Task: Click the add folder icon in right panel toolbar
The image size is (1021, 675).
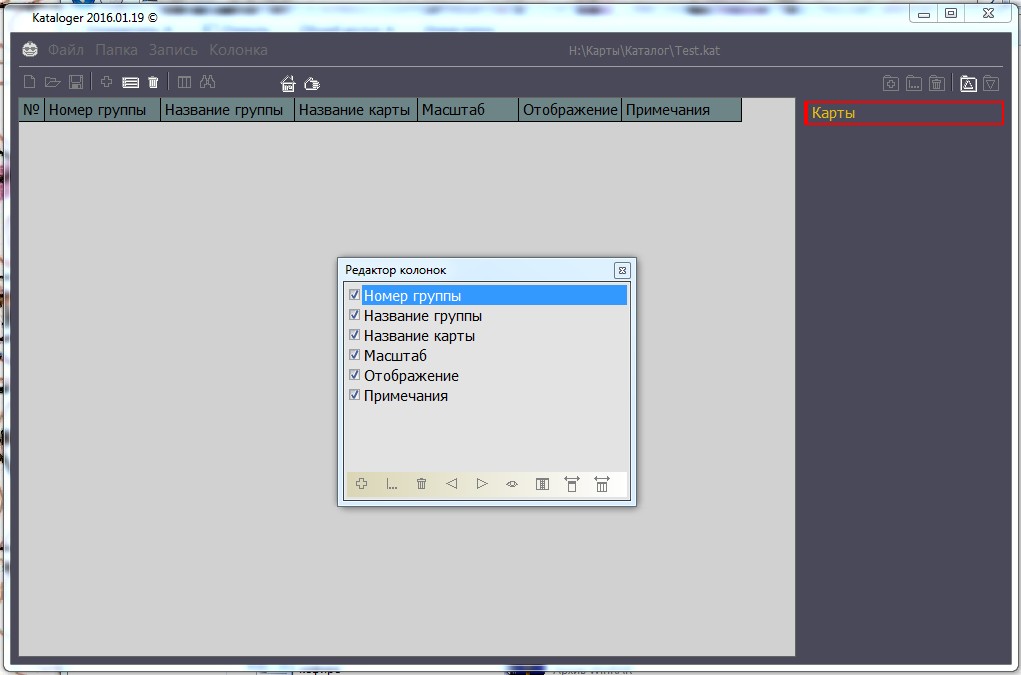Action: pyautogui.click(x=890, y=84)
